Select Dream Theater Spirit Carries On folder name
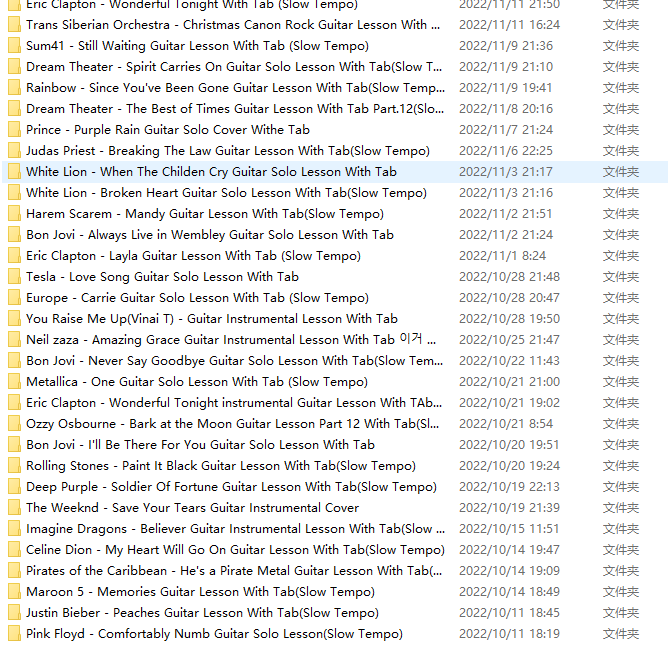 (x=234, y=66)
